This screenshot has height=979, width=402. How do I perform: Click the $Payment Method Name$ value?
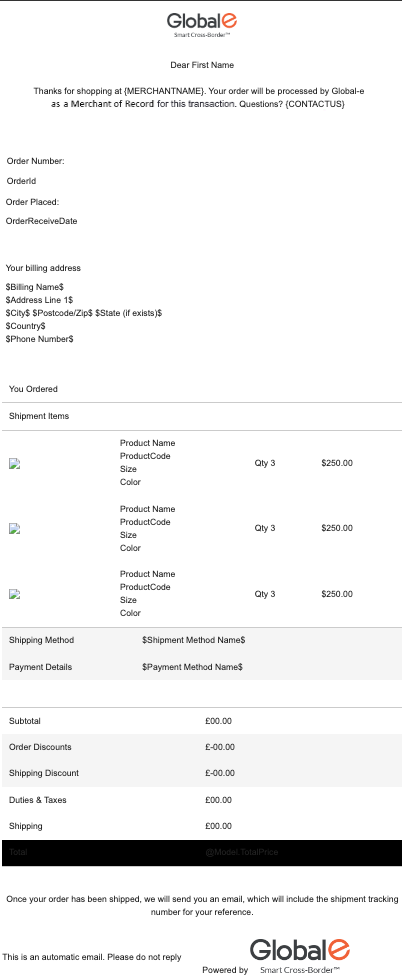(192, 667)
